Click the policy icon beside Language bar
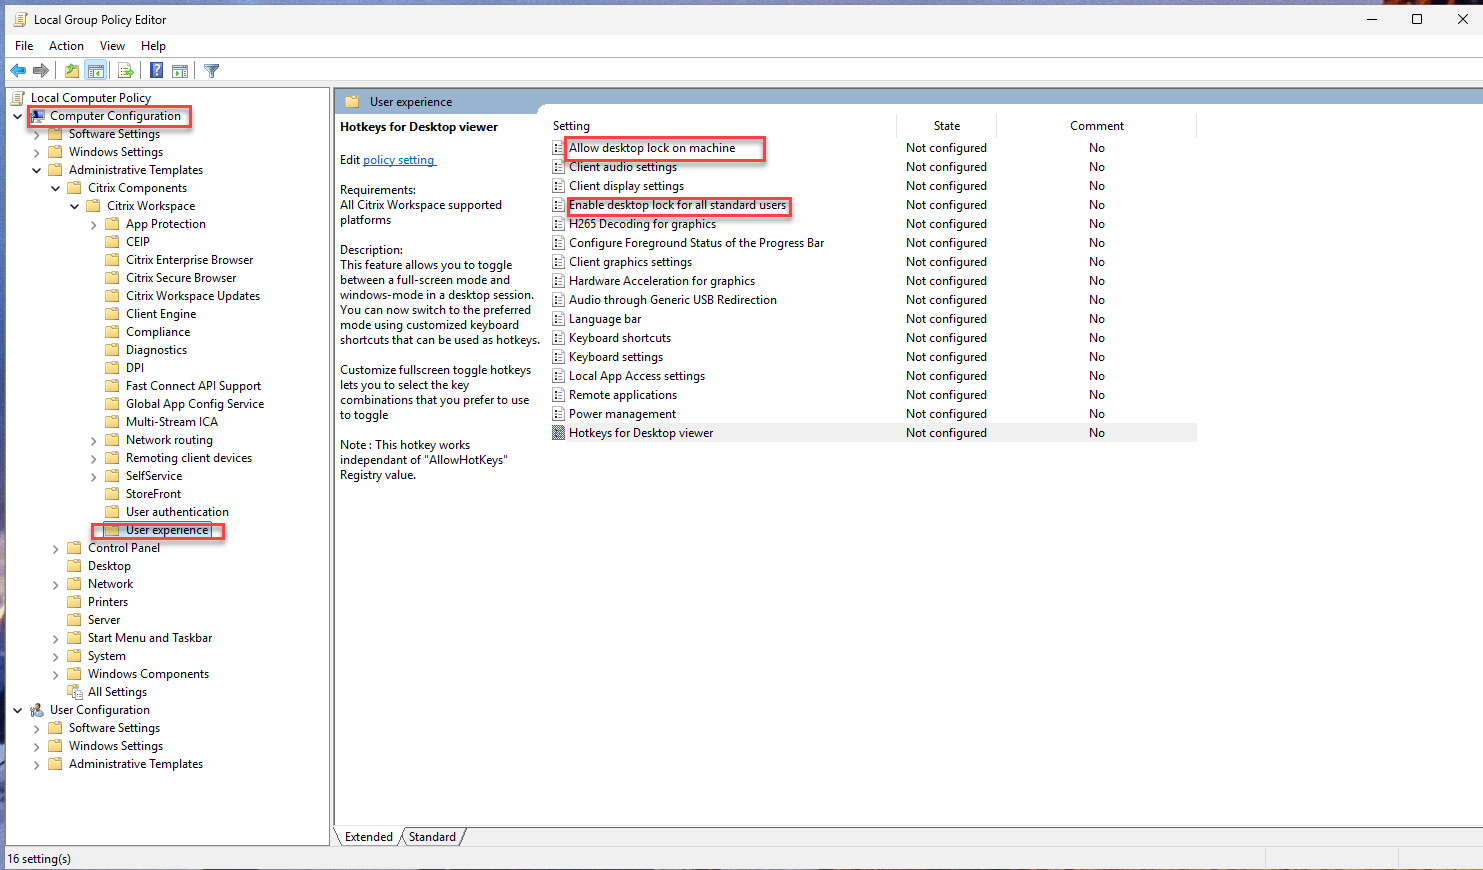The height and width of the screenshot is (870, 1483). [559, 319]
